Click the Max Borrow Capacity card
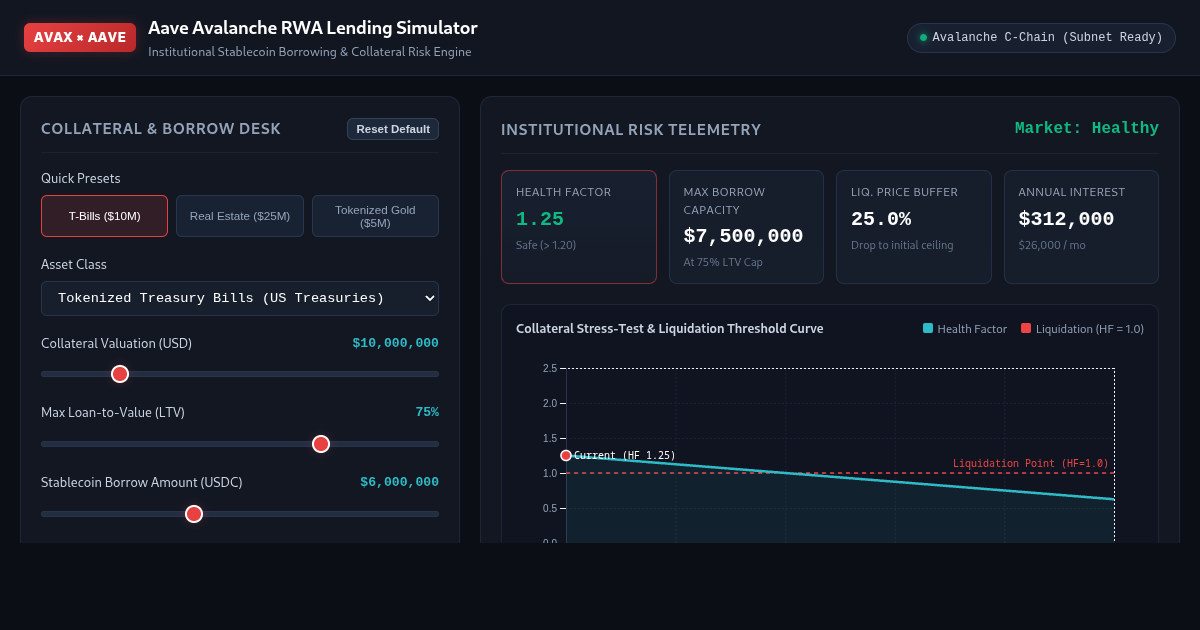 (x=746, y=227)
